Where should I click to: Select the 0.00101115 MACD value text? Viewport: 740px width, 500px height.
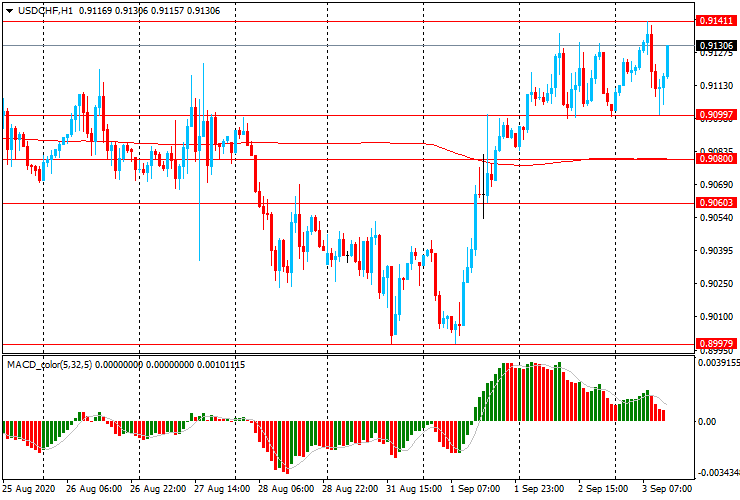point(221,364)
